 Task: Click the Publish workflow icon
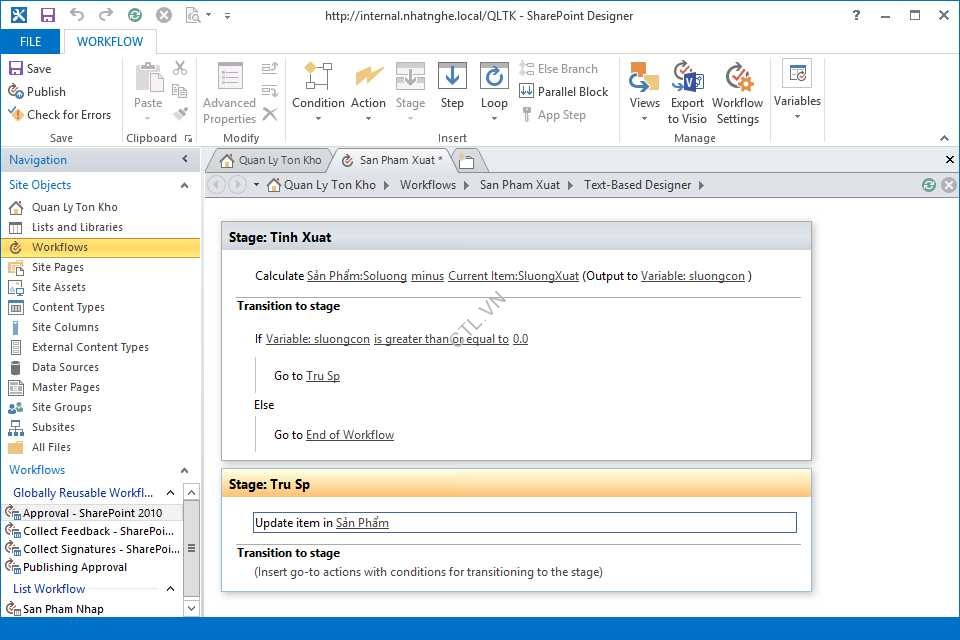pos(16,91)
